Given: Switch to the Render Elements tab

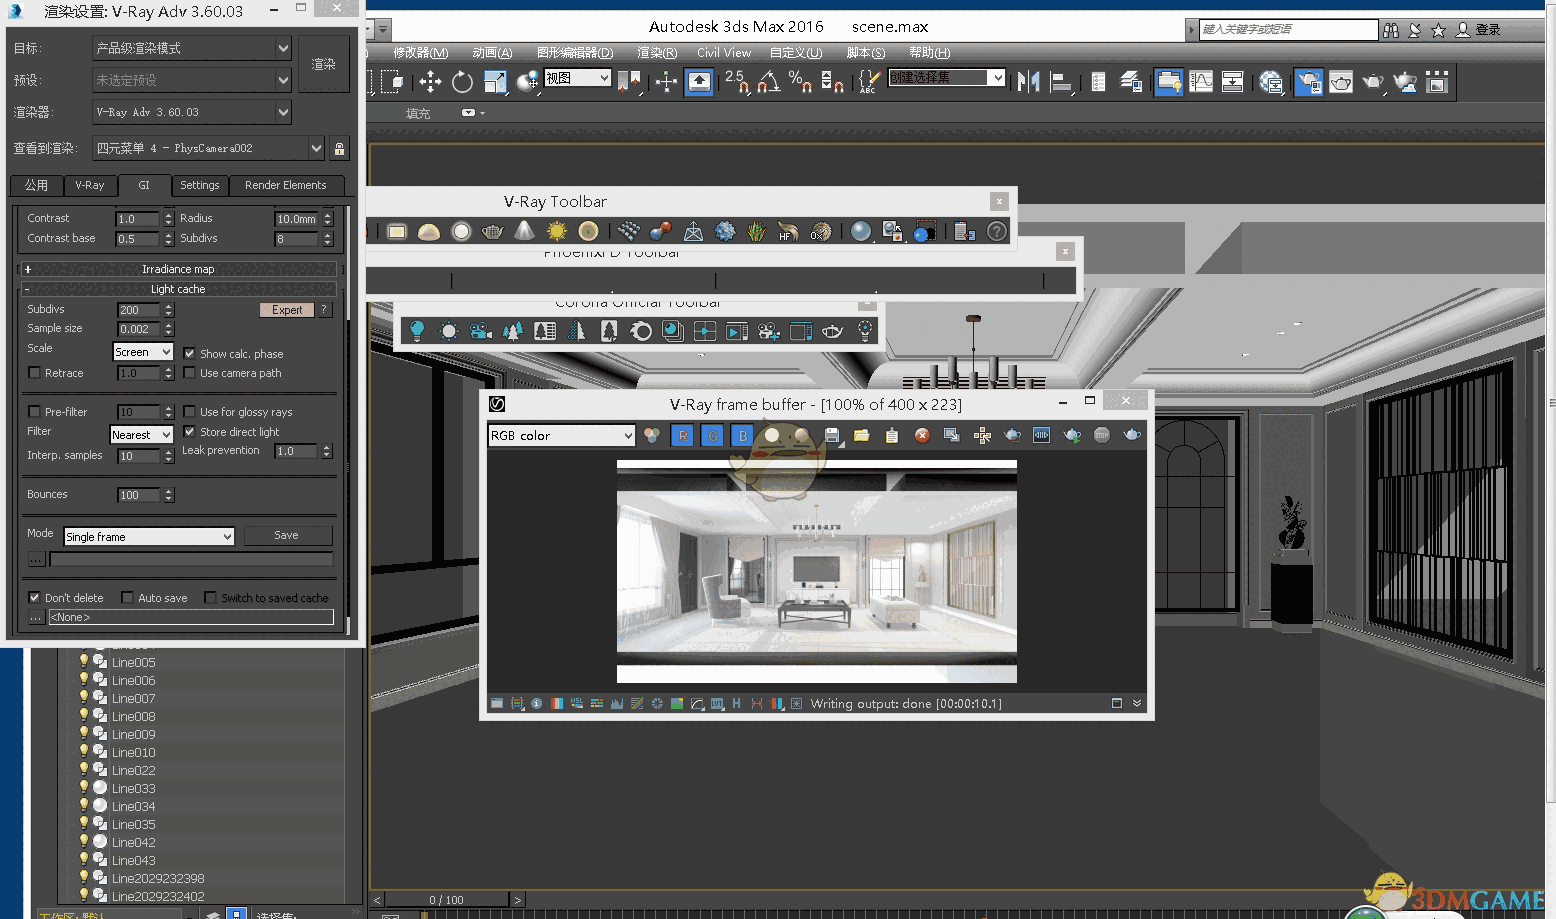Looking at the screenshot, I should tap(285, 185).
